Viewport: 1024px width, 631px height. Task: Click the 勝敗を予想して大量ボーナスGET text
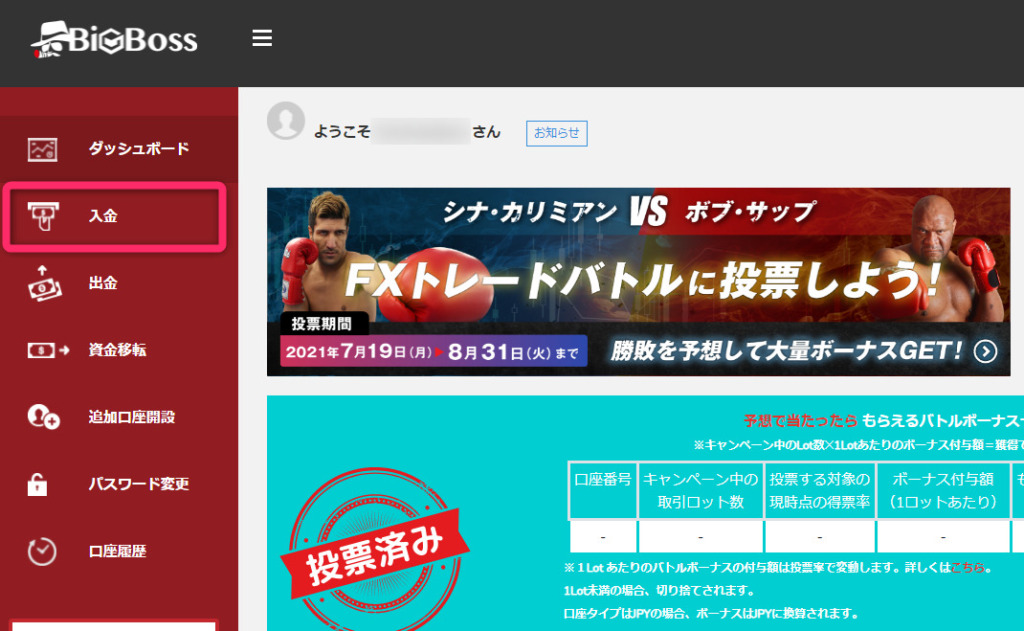coord(787,351)
